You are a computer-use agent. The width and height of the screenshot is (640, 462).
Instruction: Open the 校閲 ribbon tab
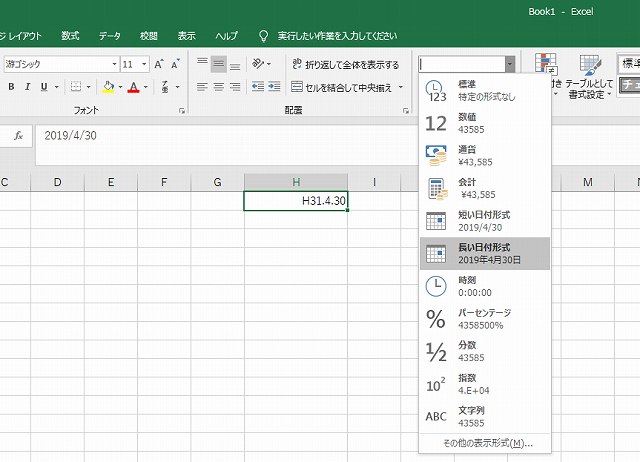click(x=149, y=36)
